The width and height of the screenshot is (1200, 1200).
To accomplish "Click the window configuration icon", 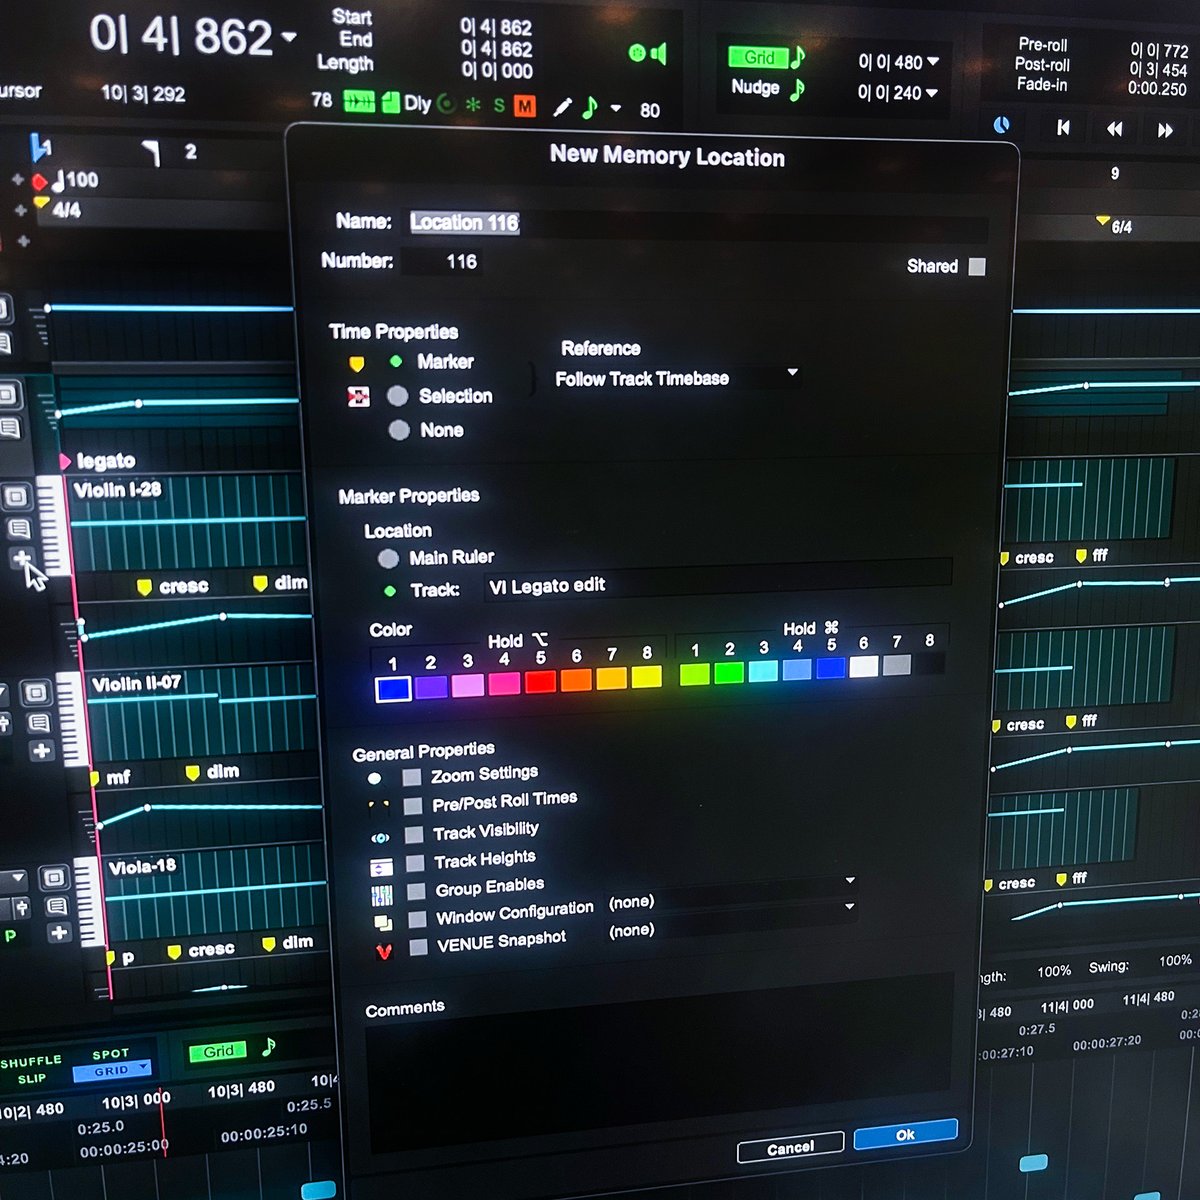I will point(383,923).
